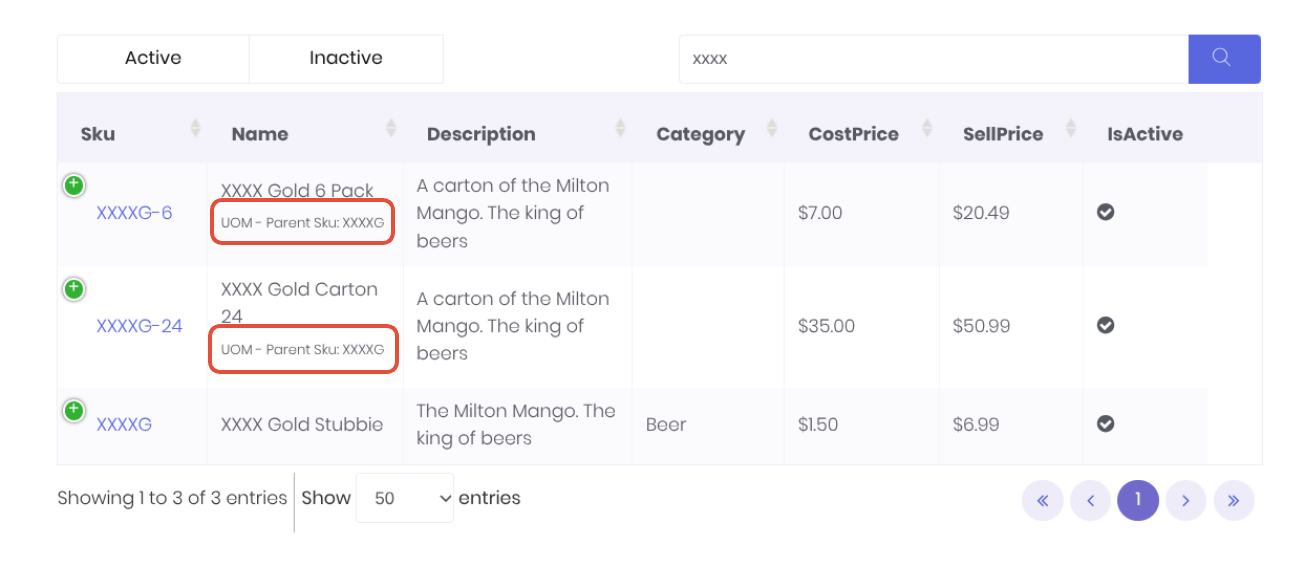
Task: Switch to the Active tab
Action: pyautogui.click(x=153, y=59)
